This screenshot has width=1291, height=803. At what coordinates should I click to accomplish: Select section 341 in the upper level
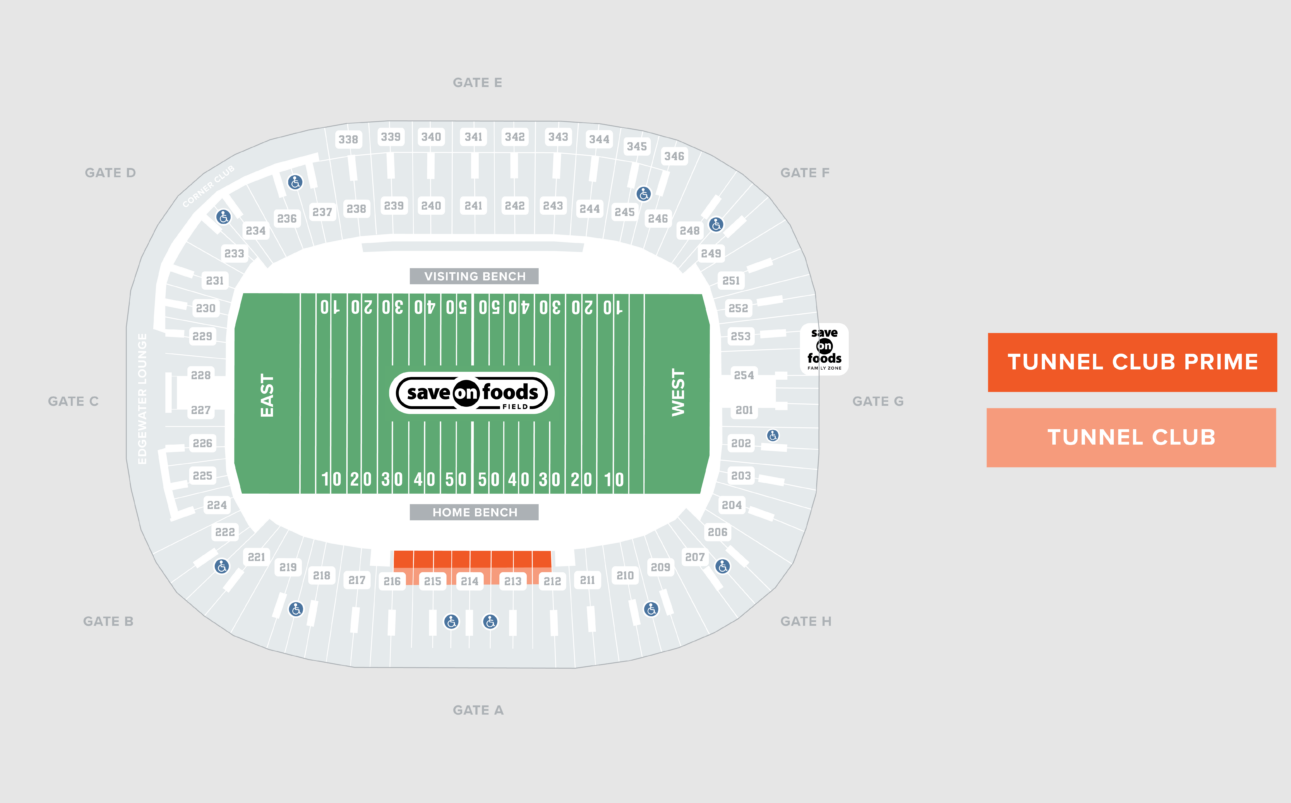click(473, 137)
